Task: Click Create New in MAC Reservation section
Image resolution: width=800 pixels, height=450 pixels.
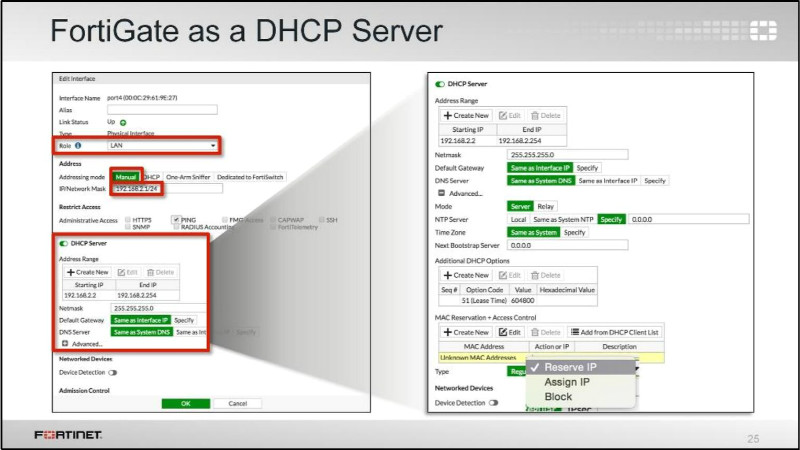Action: click(x=466, y=332)
